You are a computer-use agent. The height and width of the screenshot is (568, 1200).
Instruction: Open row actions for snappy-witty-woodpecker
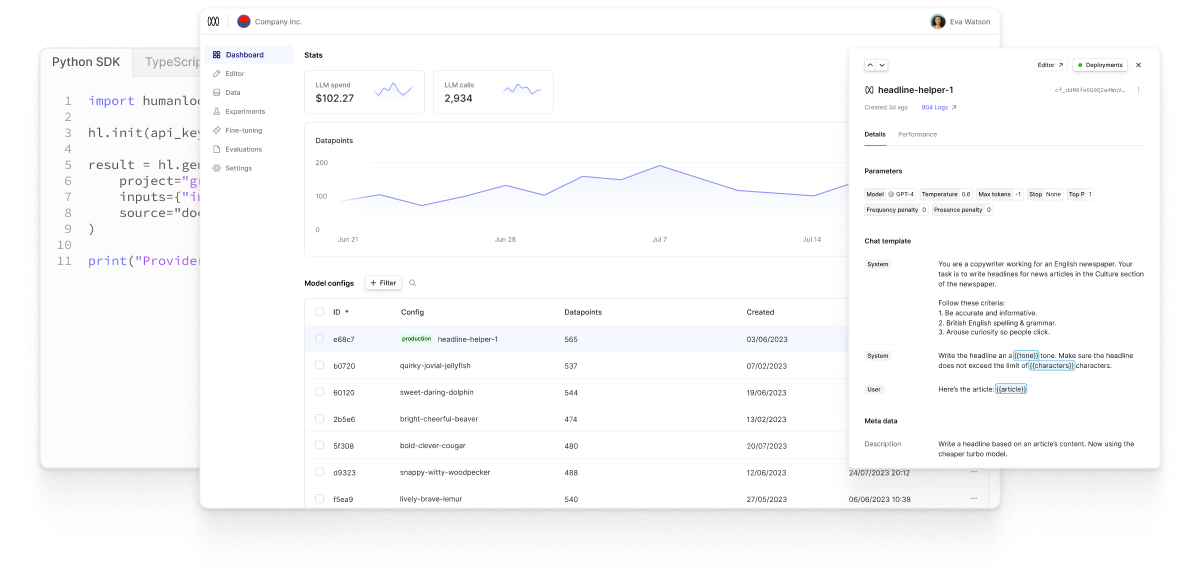(x=973, y=472)
